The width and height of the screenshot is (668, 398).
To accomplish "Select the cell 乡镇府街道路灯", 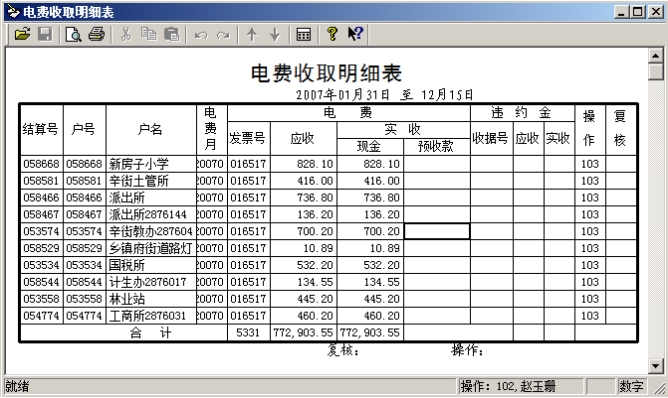I will click(150, 248).
